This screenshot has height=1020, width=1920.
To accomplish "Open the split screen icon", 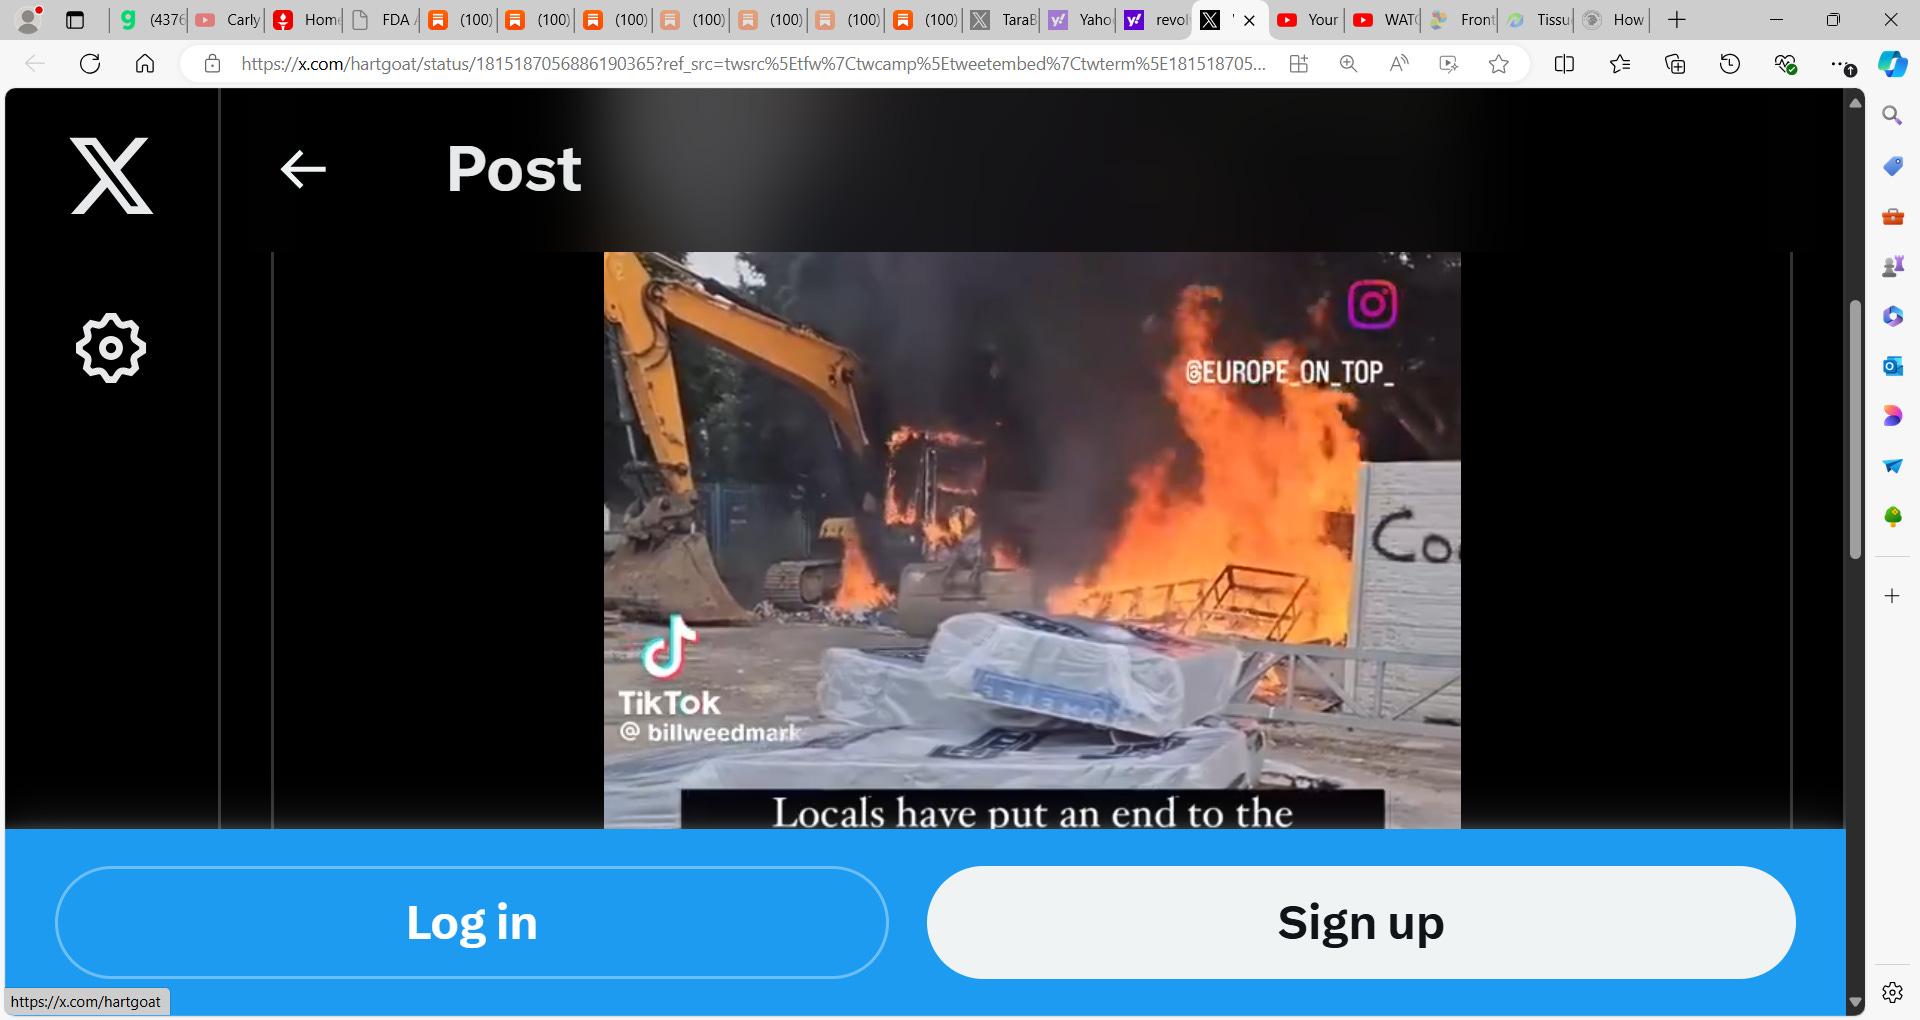I will 1564,64.
